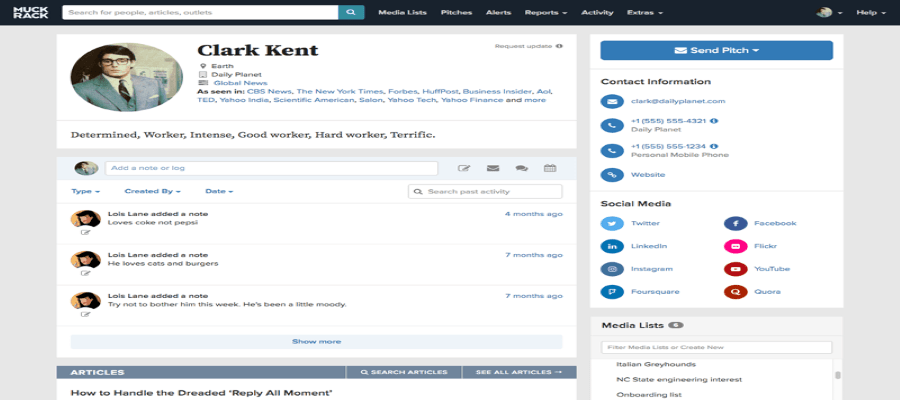
Task: Click the email envelope icon in activity toolbar
Action: tap(493, 168)
